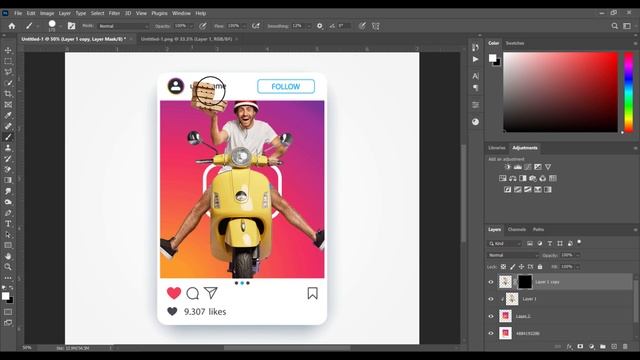Open the layer blend mode dropdown
640x360 pixels.
513,256
